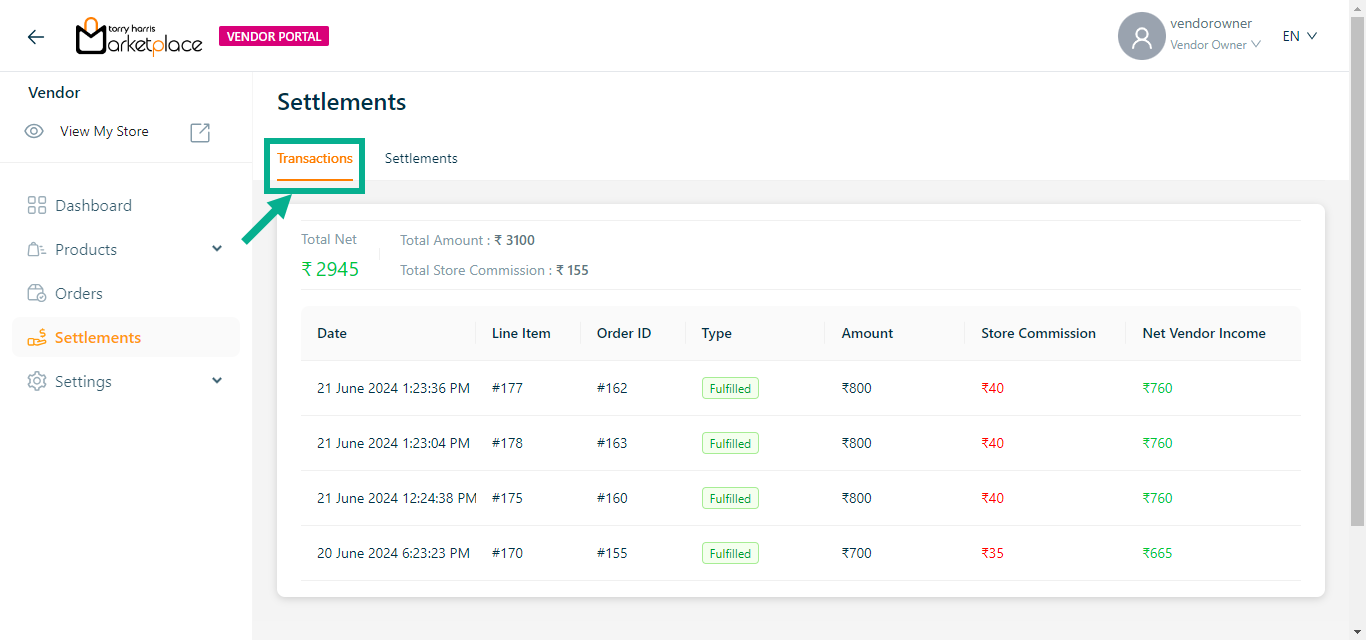The image size is (1366, 640).
Task: Click the Products bag icon
Action: click(37, 250)
